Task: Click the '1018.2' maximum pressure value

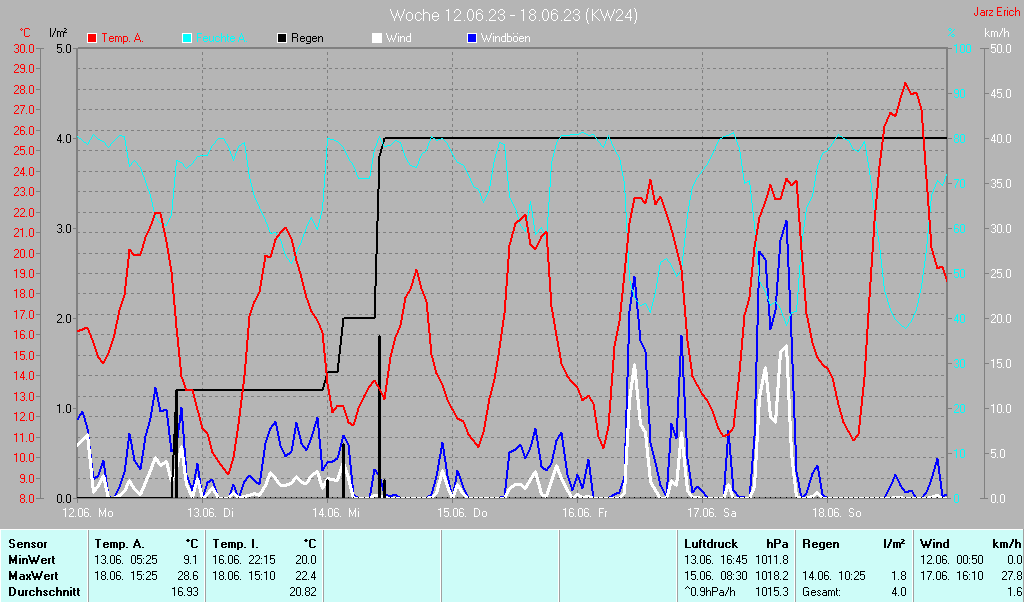Action: [772, 577]
